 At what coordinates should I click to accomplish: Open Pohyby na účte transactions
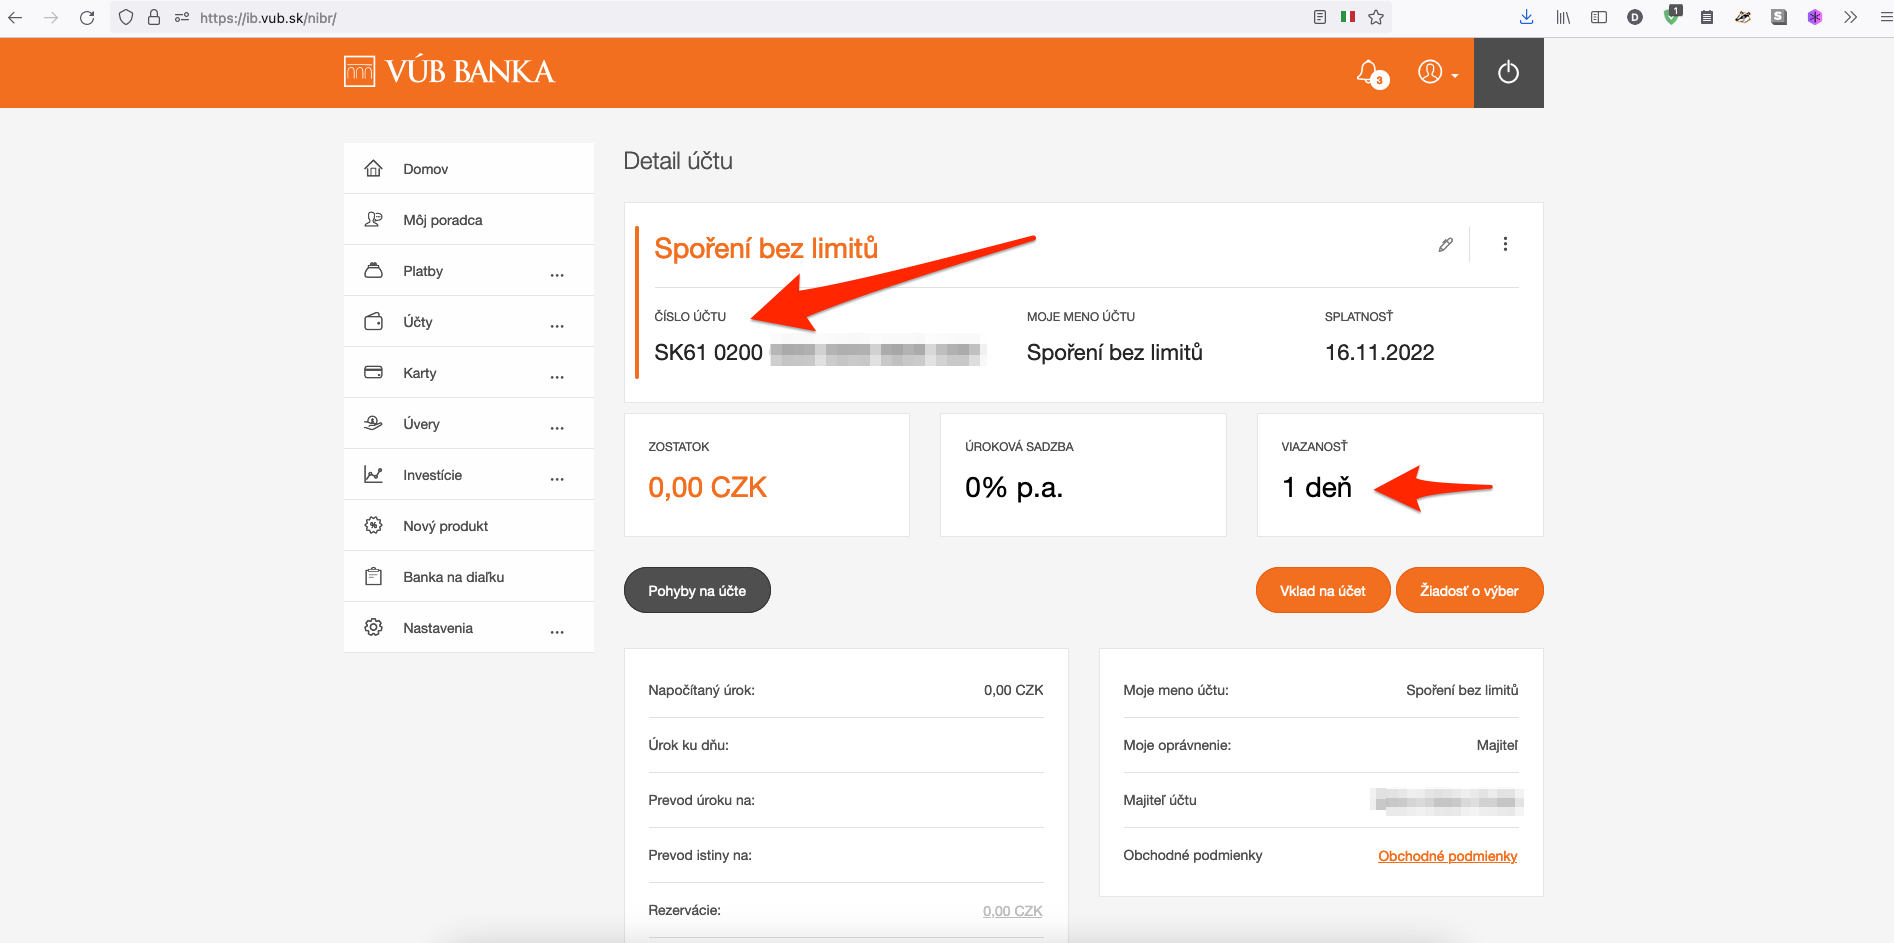click(x=697, y=590)
